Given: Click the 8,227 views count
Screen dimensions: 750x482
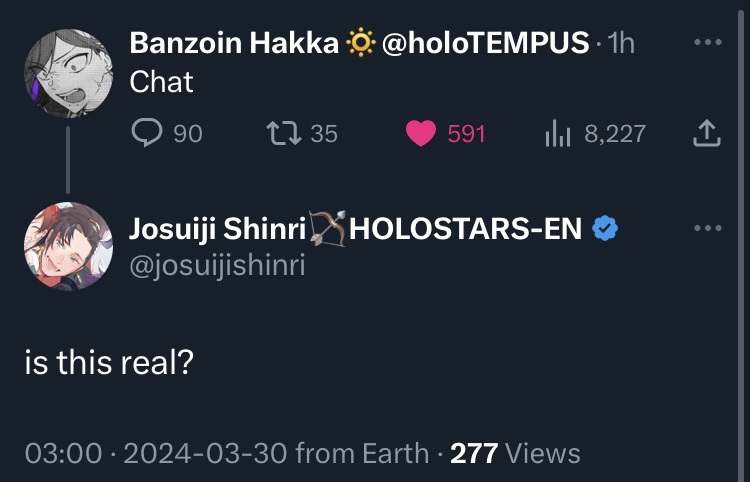Looking at the screenshot, I should tap(615, 133).
